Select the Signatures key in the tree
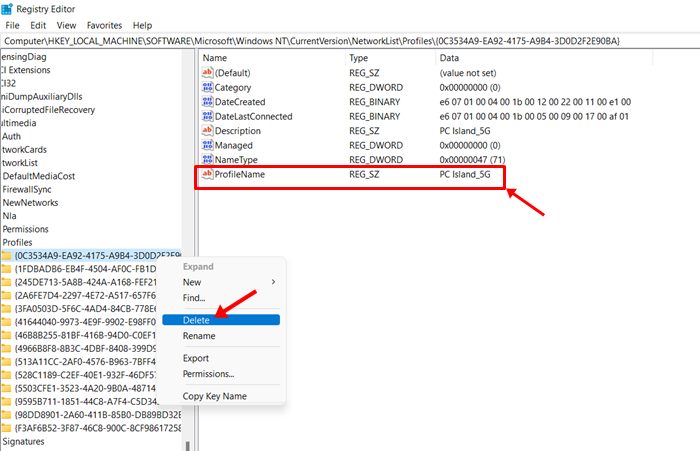700x451 pixels. click(x=23, y=441)
